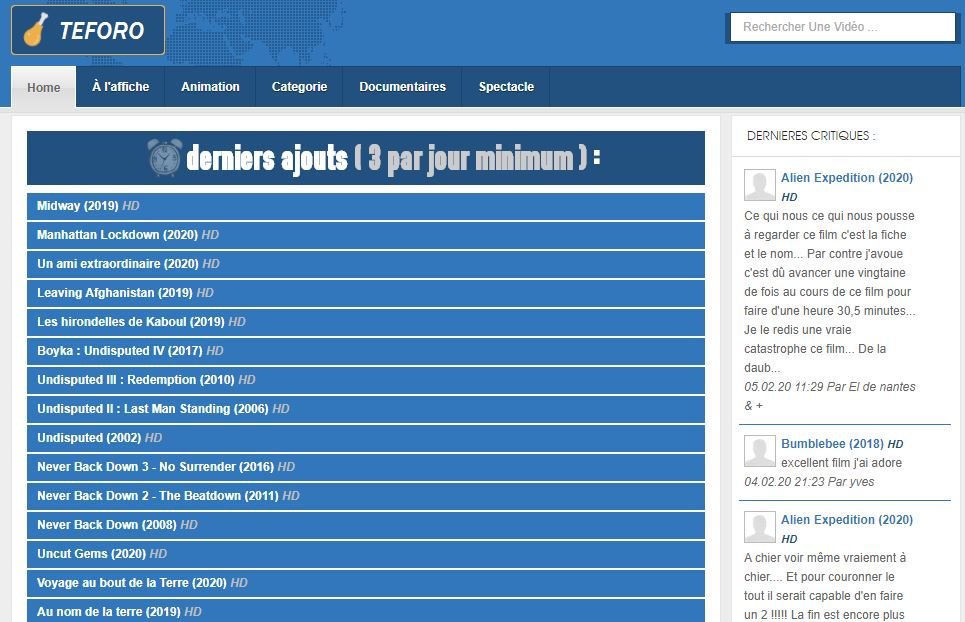965x622 pixels.
Task: Click the alarm clock icon in the banner
Action: pos(164,157)
